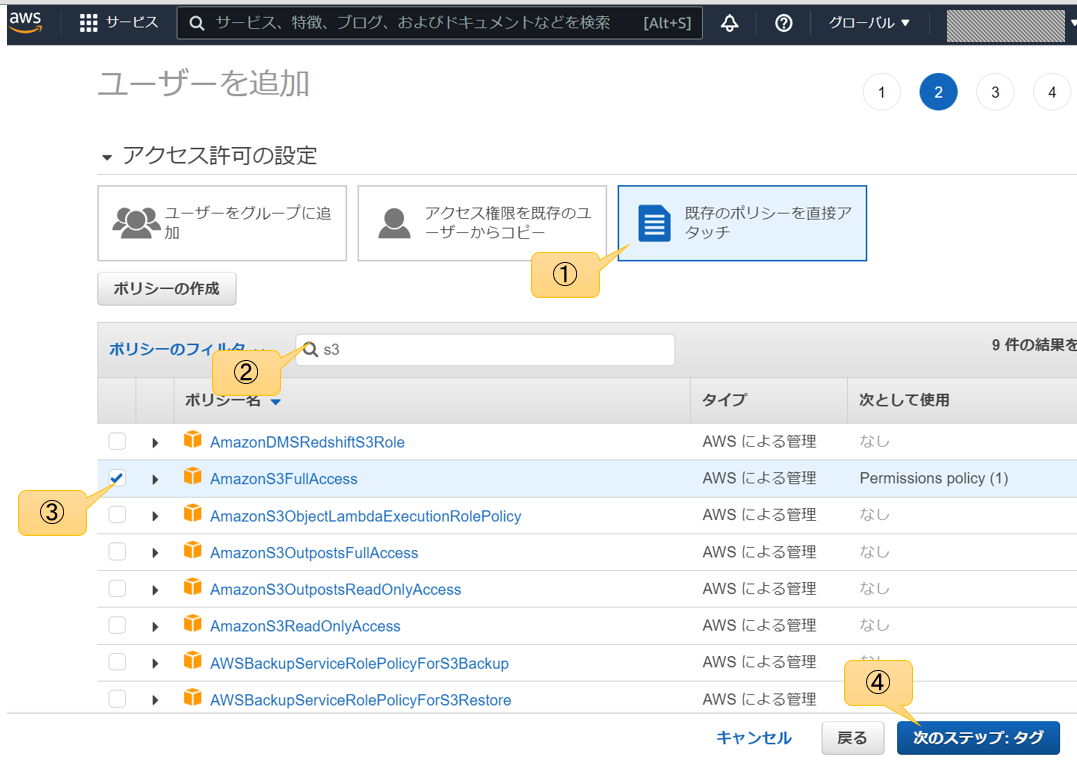Check the AWSBackupServiceRolePolicyForS3Backup checkbox
The width and height of the screenshot is (1077, 760).
tap(117, 662)
